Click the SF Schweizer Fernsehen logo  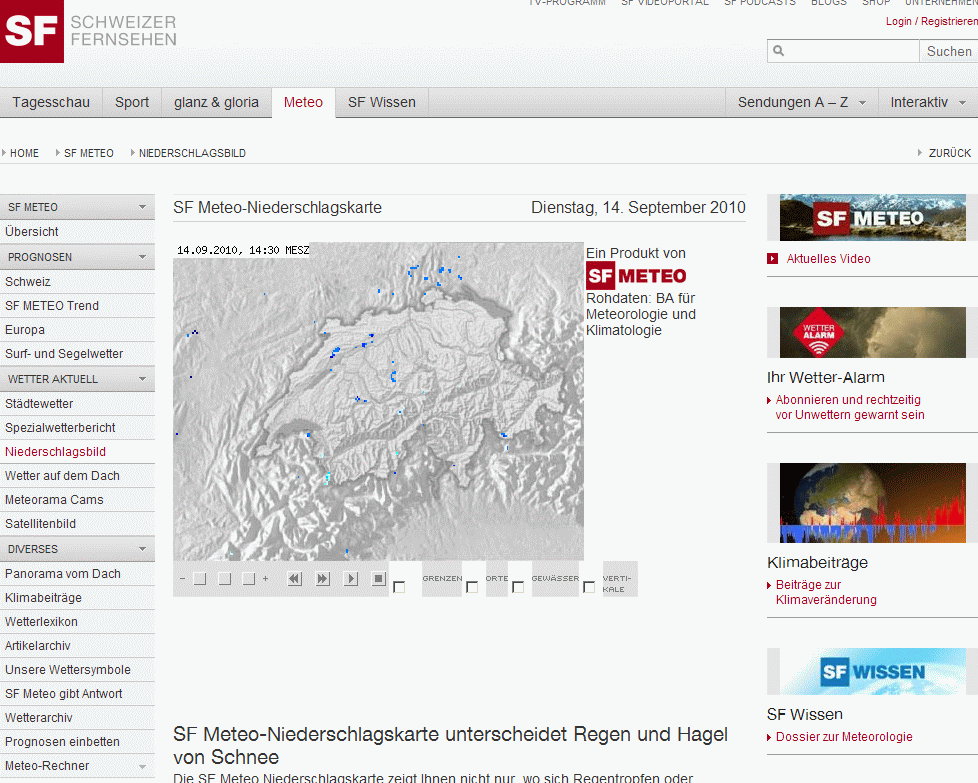(89, 31)
